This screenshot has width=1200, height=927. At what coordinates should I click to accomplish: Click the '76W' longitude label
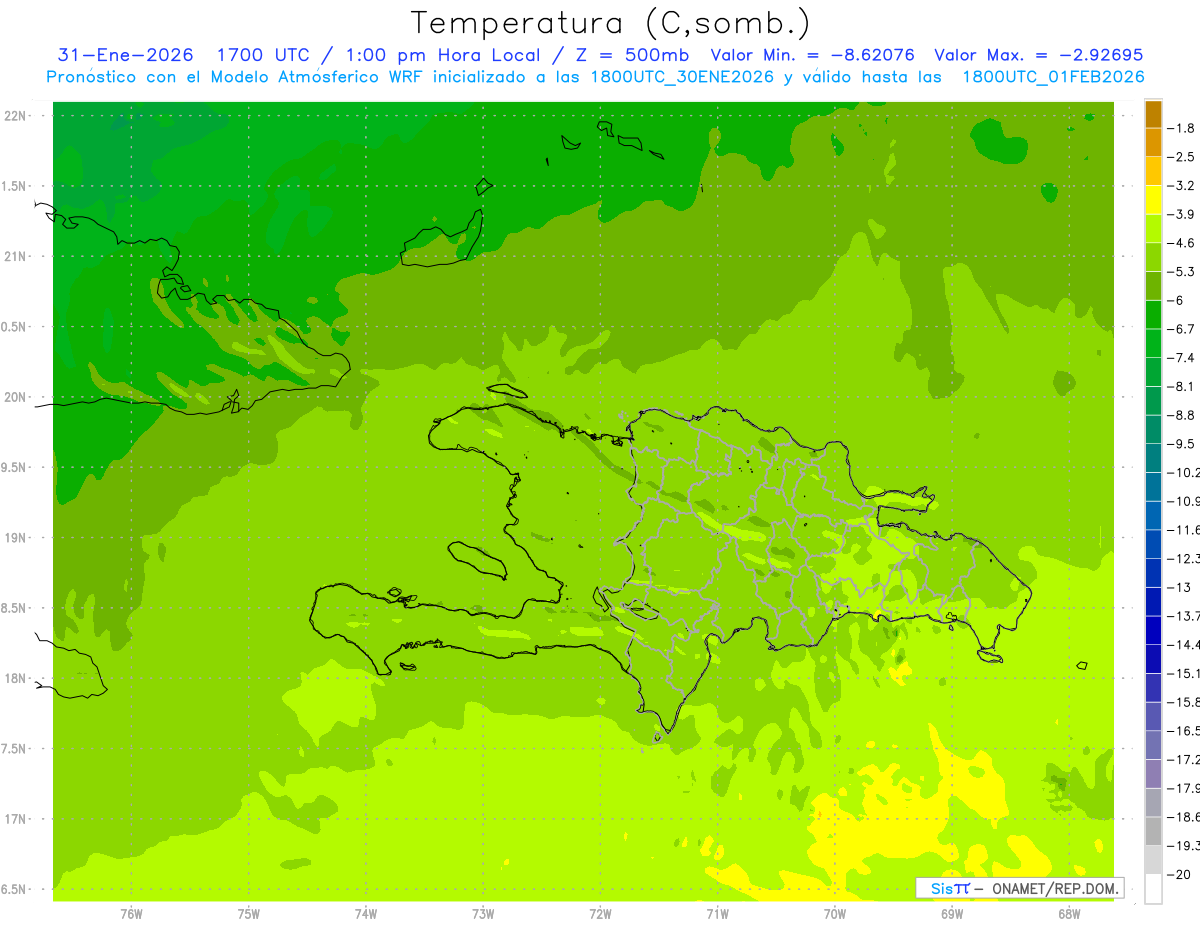click(131, 914)
